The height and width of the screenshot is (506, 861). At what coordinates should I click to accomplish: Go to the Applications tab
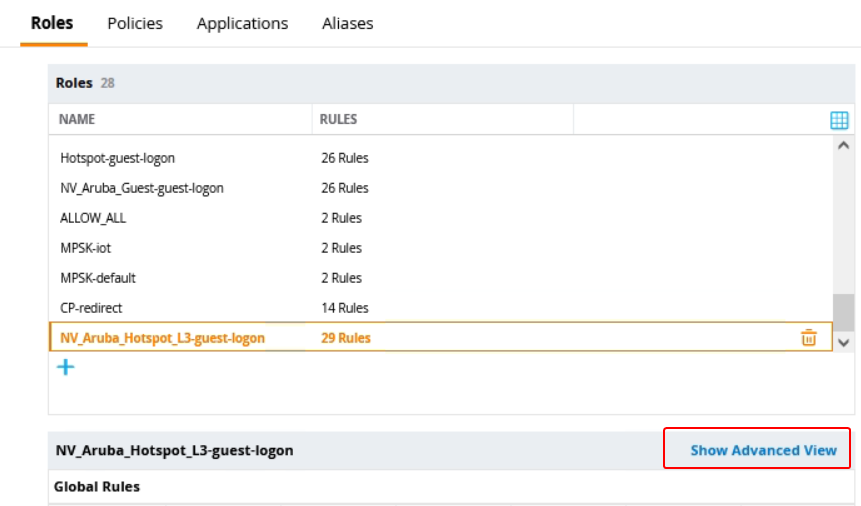(242, 23)
